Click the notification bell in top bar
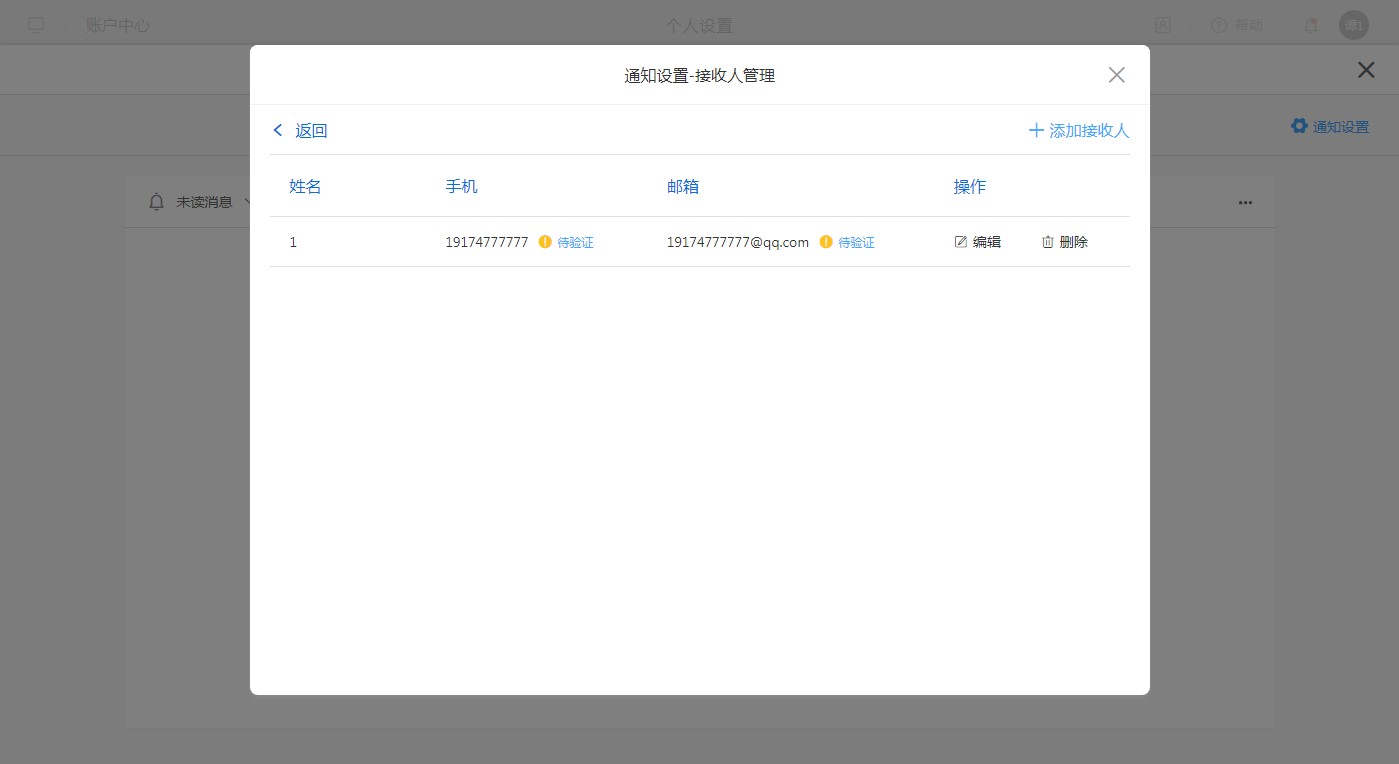 [1311, 26]
